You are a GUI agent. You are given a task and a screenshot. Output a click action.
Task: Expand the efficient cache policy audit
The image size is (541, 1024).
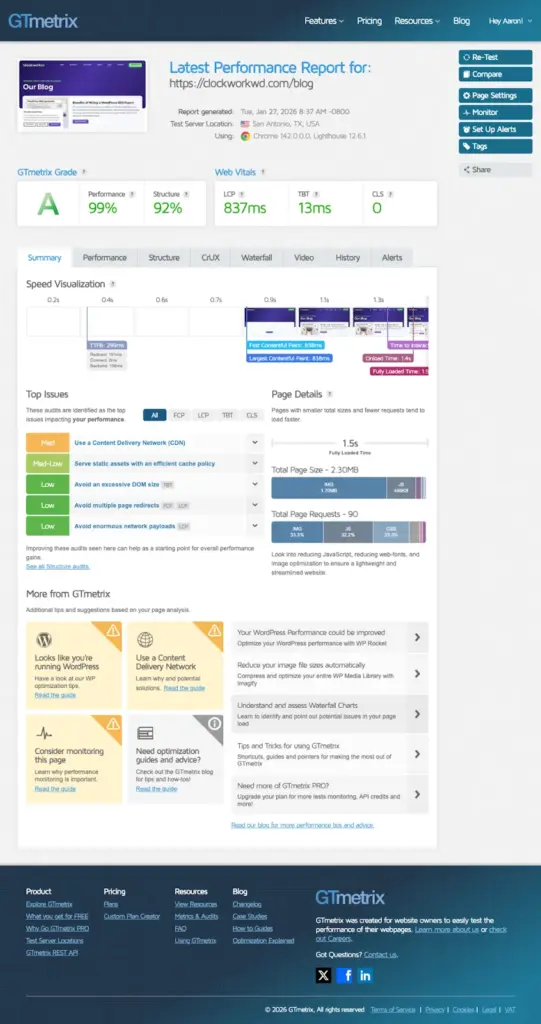click(x=254, y=464)
